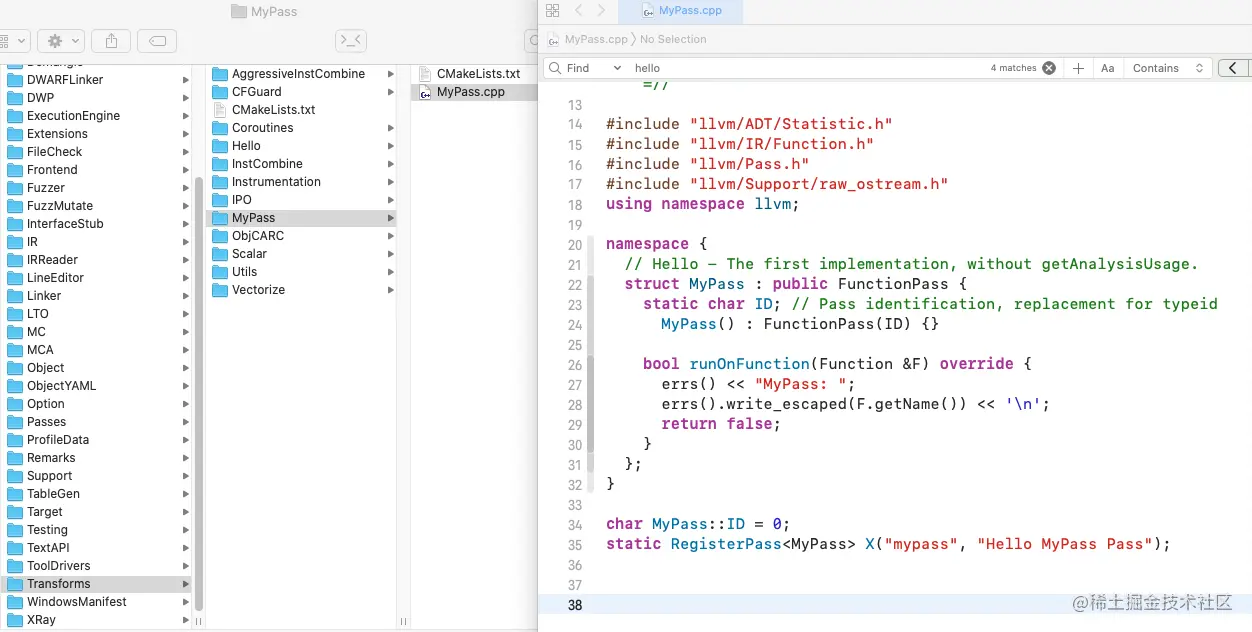The width and height of the screenshot is (1252, 632).
Task: Expand the ObjCARC folder arrow
Action: (391, 236)
